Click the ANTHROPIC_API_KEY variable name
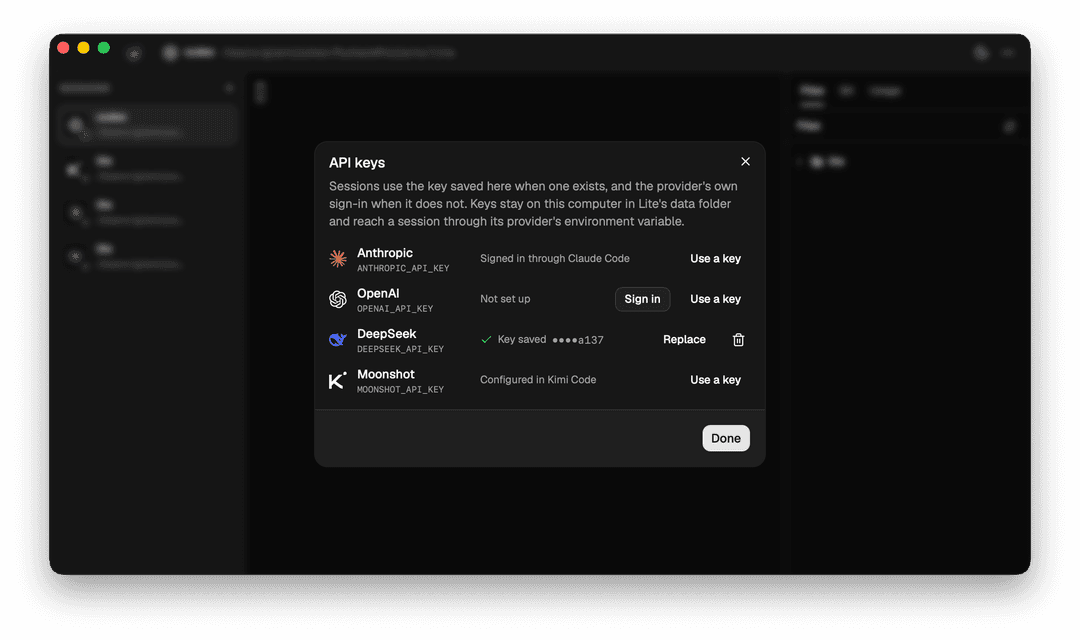The image size is (1080, 640). 403,268
